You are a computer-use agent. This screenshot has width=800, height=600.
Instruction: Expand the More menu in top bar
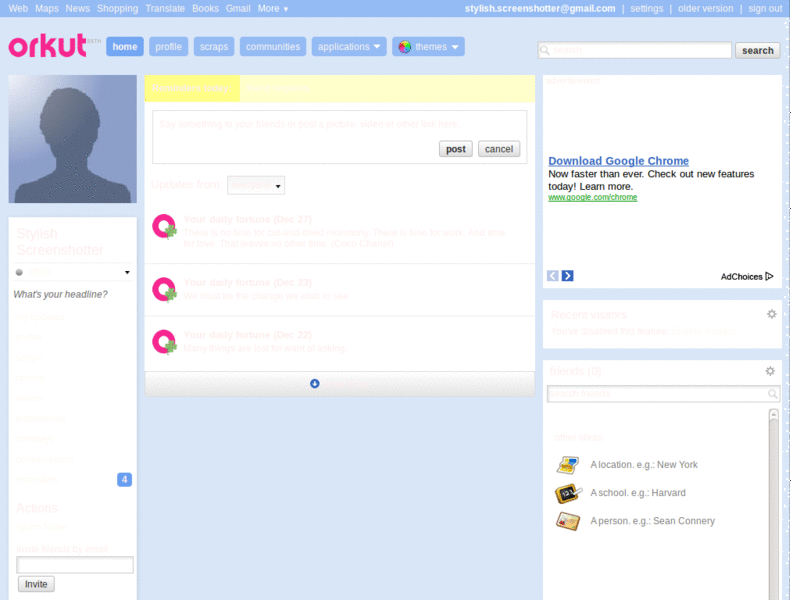272,9
